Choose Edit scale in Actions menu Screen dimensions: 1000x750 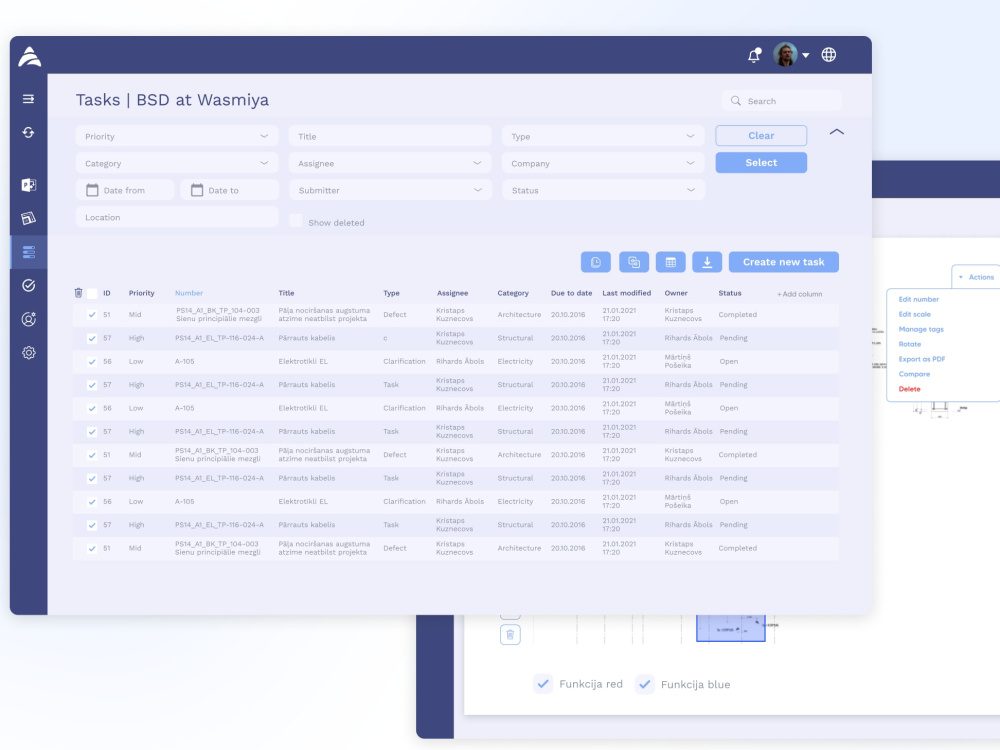[x=915, y=314]
